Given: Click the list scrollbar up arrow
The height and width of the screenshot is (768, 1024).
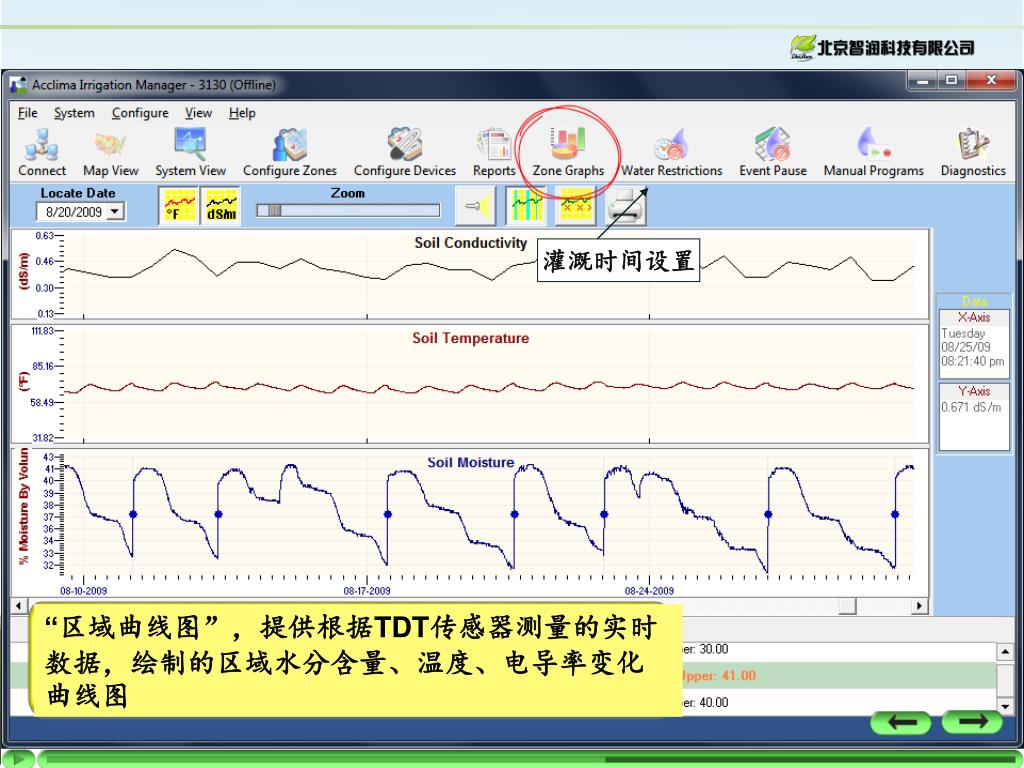Looking at the screenshot, I should [1004, 651].
